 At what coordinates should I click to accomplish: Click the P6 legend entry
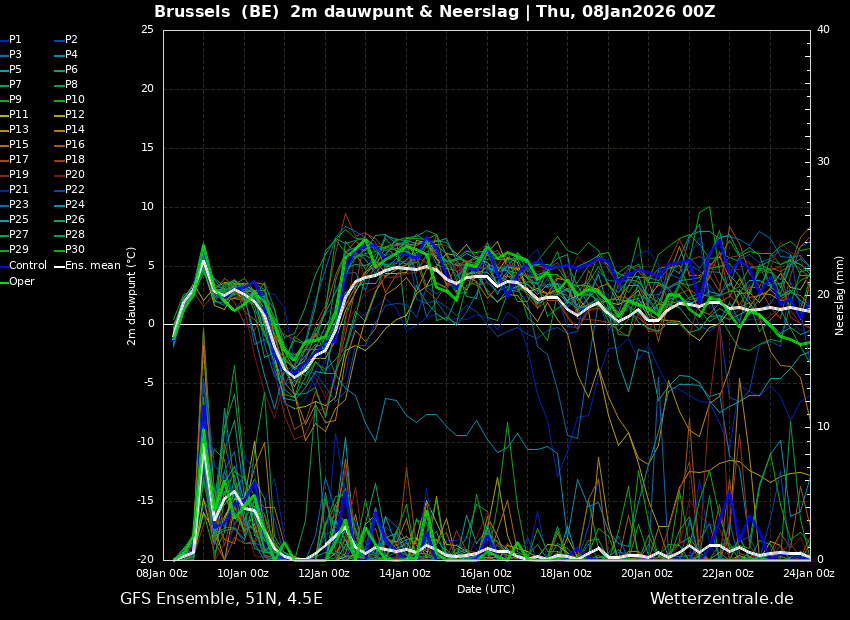[66, 69]
